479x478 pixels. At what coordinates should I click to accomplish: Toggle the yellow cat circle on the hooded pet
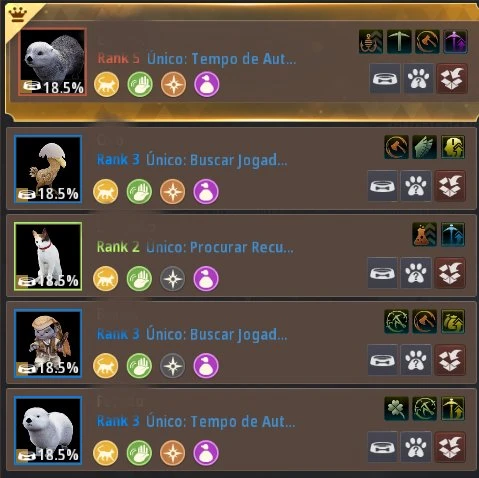[106, 366]
